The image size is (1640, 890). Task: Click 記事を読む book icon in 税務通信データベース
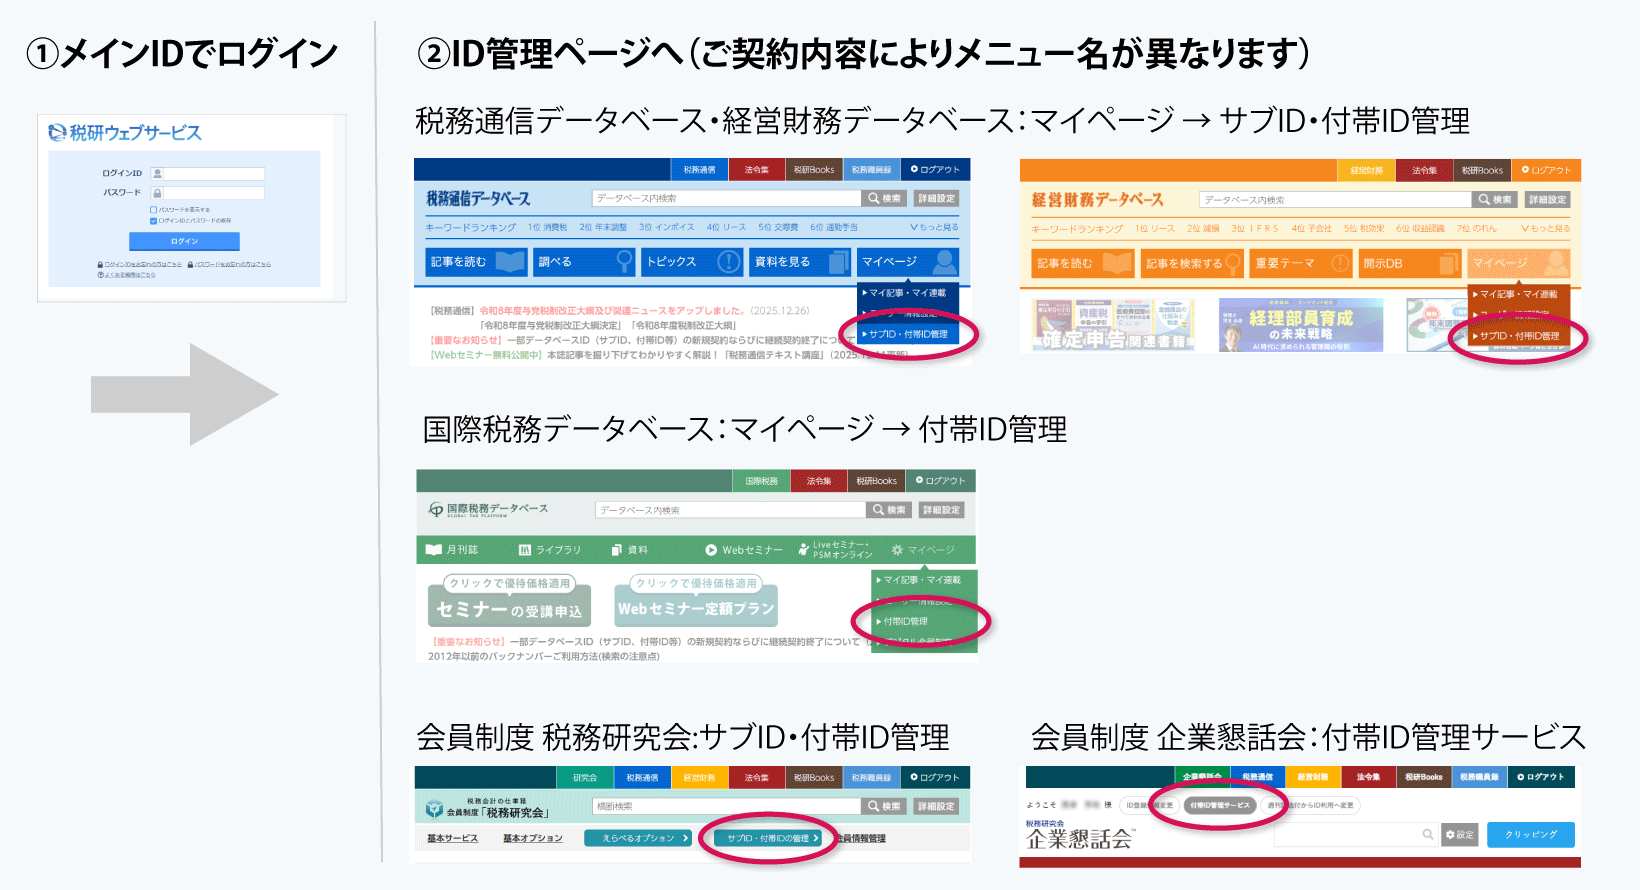point(511,262)
